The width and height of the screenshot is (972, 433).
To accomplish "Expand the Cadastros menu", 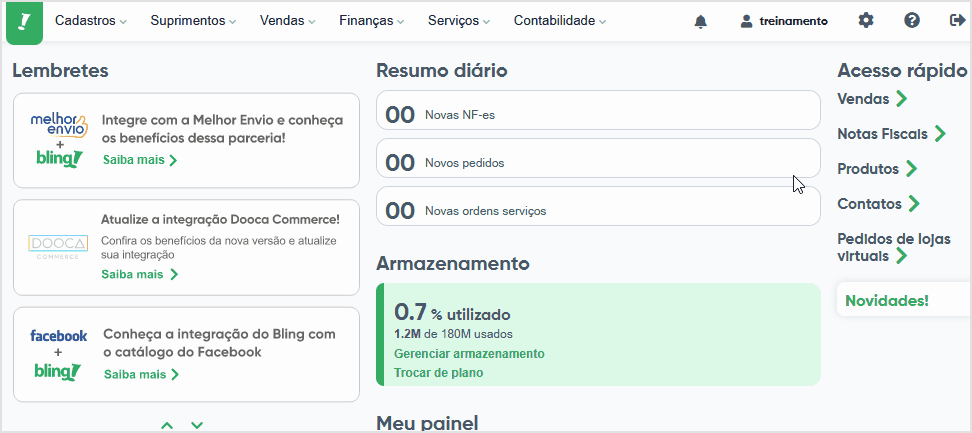I will pyautogui.click(x=91, y=21).
